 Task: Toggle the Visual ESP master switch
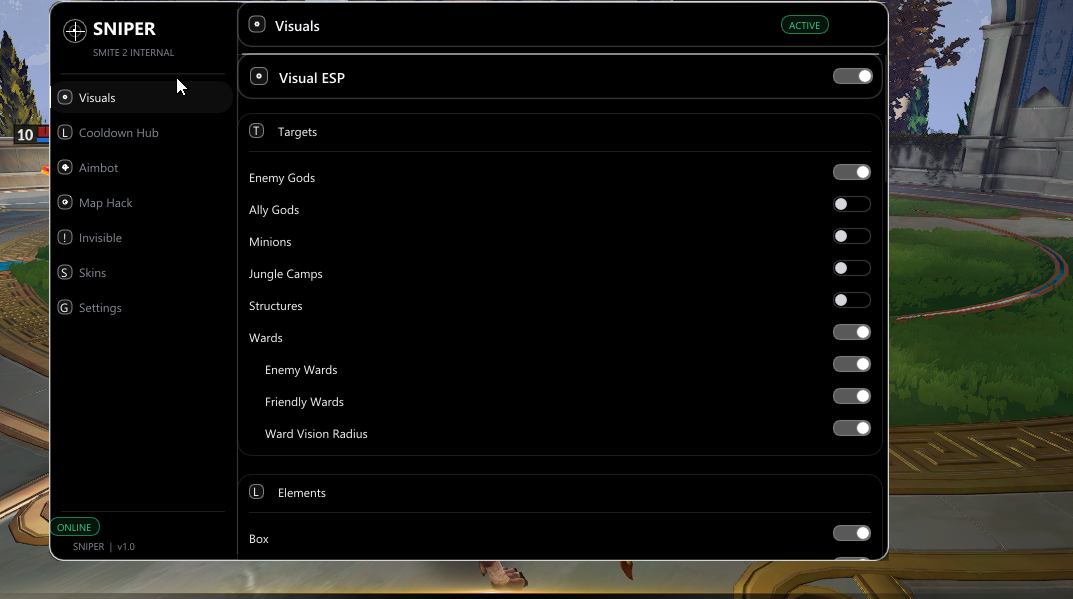[853, 76]
